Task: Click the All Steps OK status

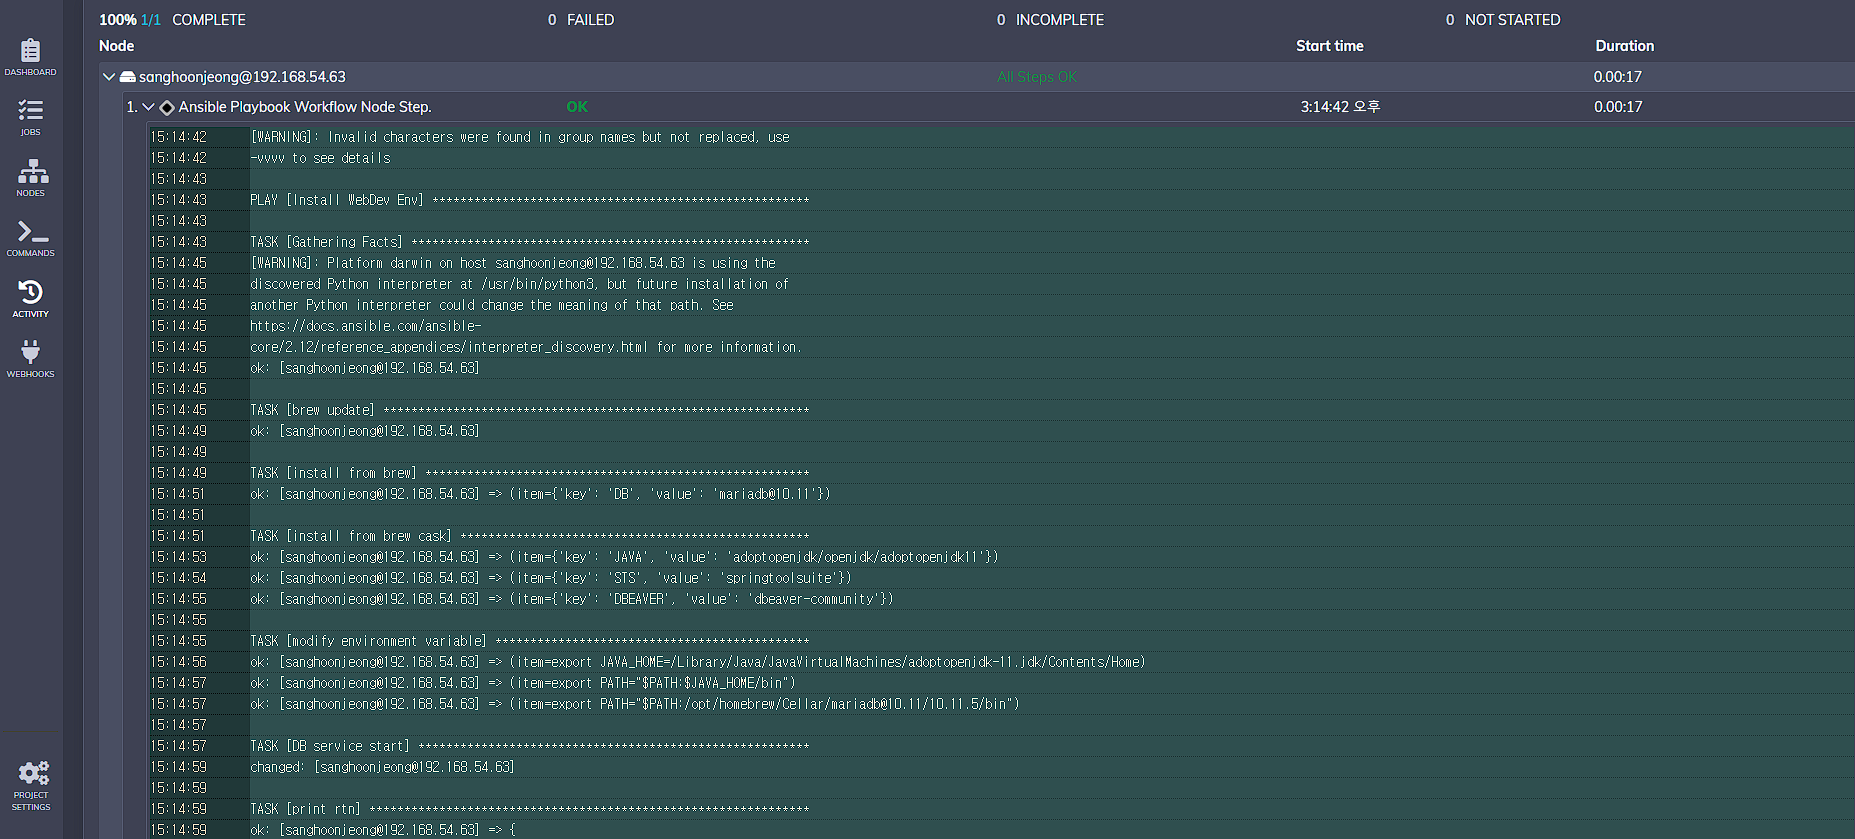Action: [x=1037, y=77]
